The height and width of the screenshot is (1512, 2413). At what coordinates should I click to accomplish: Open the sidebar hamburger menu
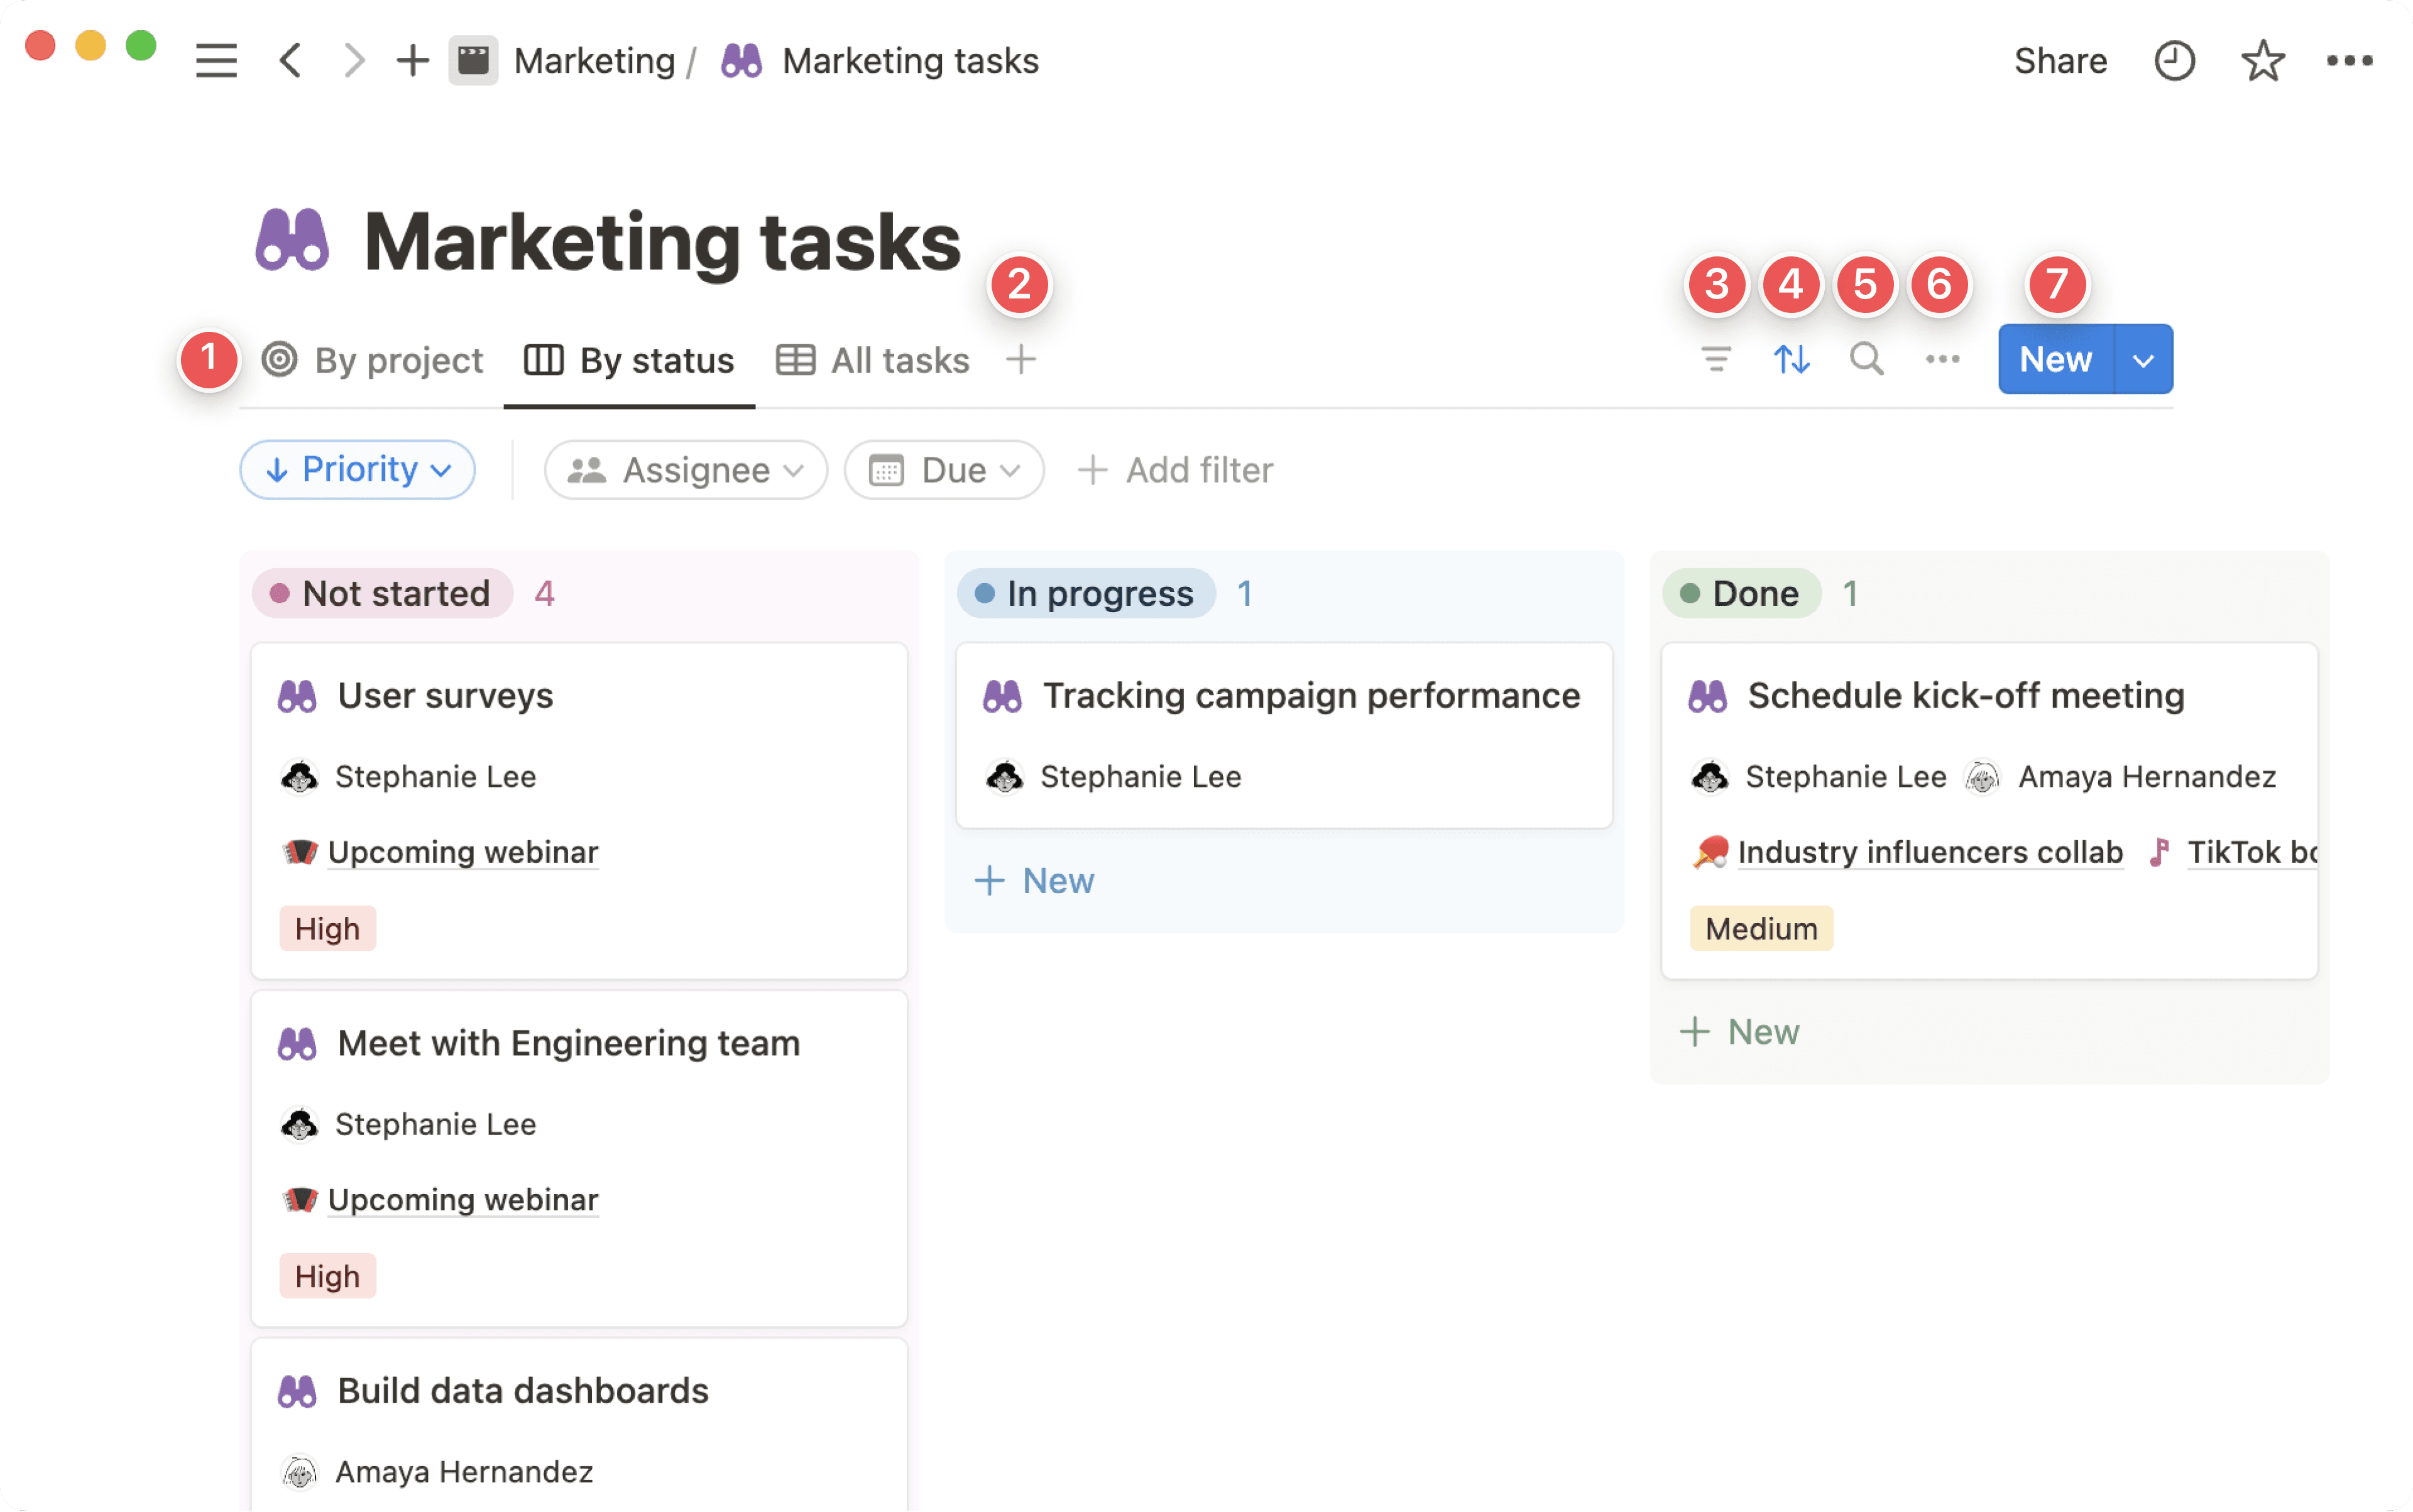point(216,61)
